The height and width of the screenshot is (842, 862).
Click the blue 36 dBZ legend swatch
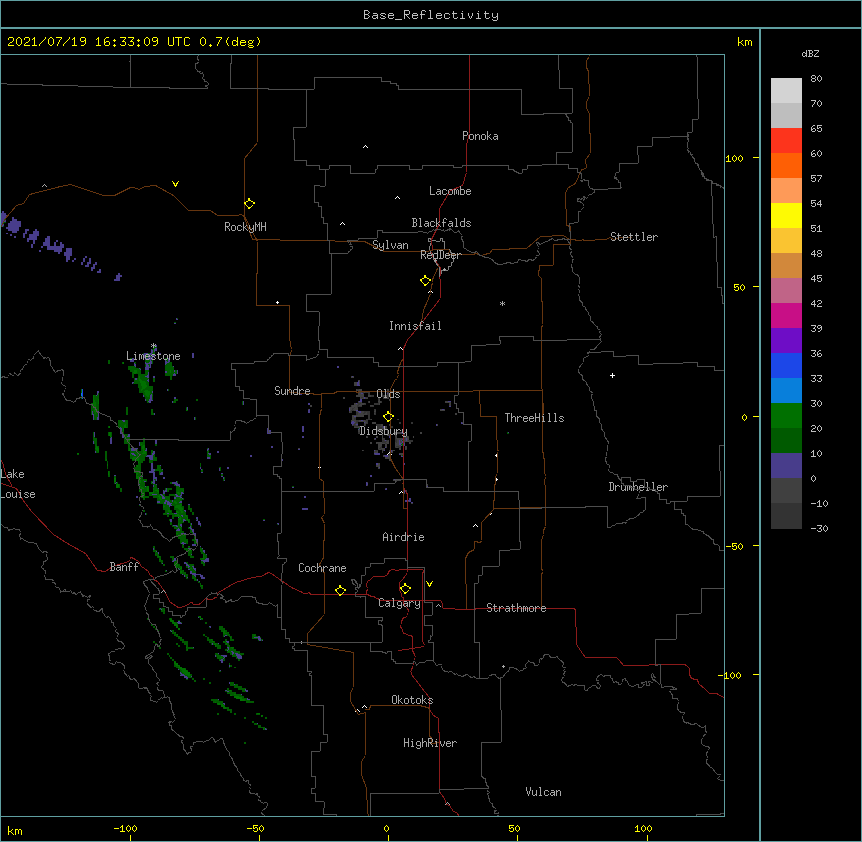(786, 366)
